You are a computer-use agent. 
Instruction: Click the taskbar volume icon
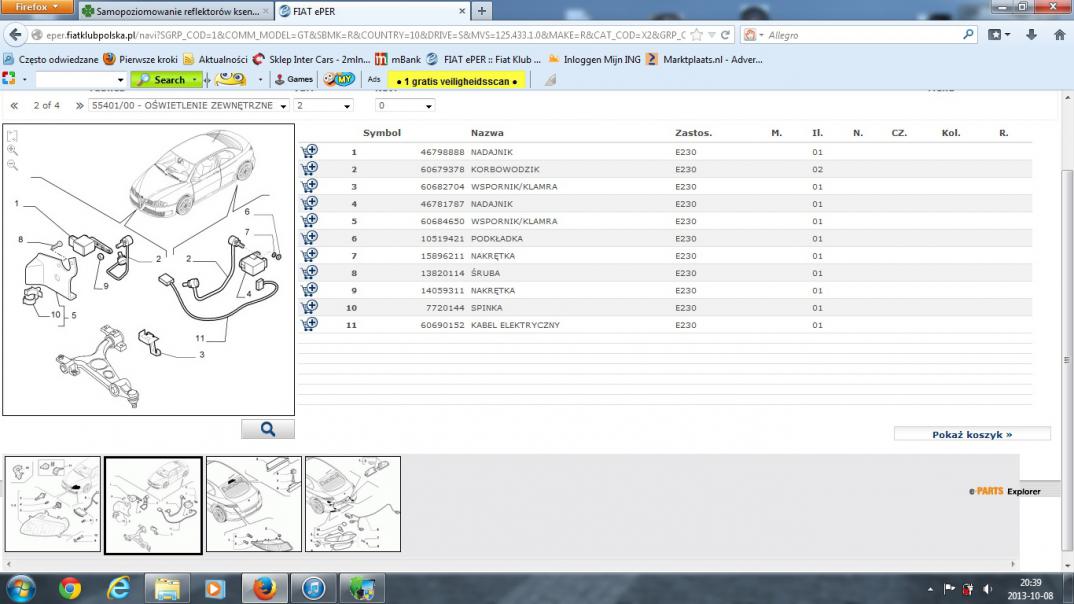(x=987, y=588)
